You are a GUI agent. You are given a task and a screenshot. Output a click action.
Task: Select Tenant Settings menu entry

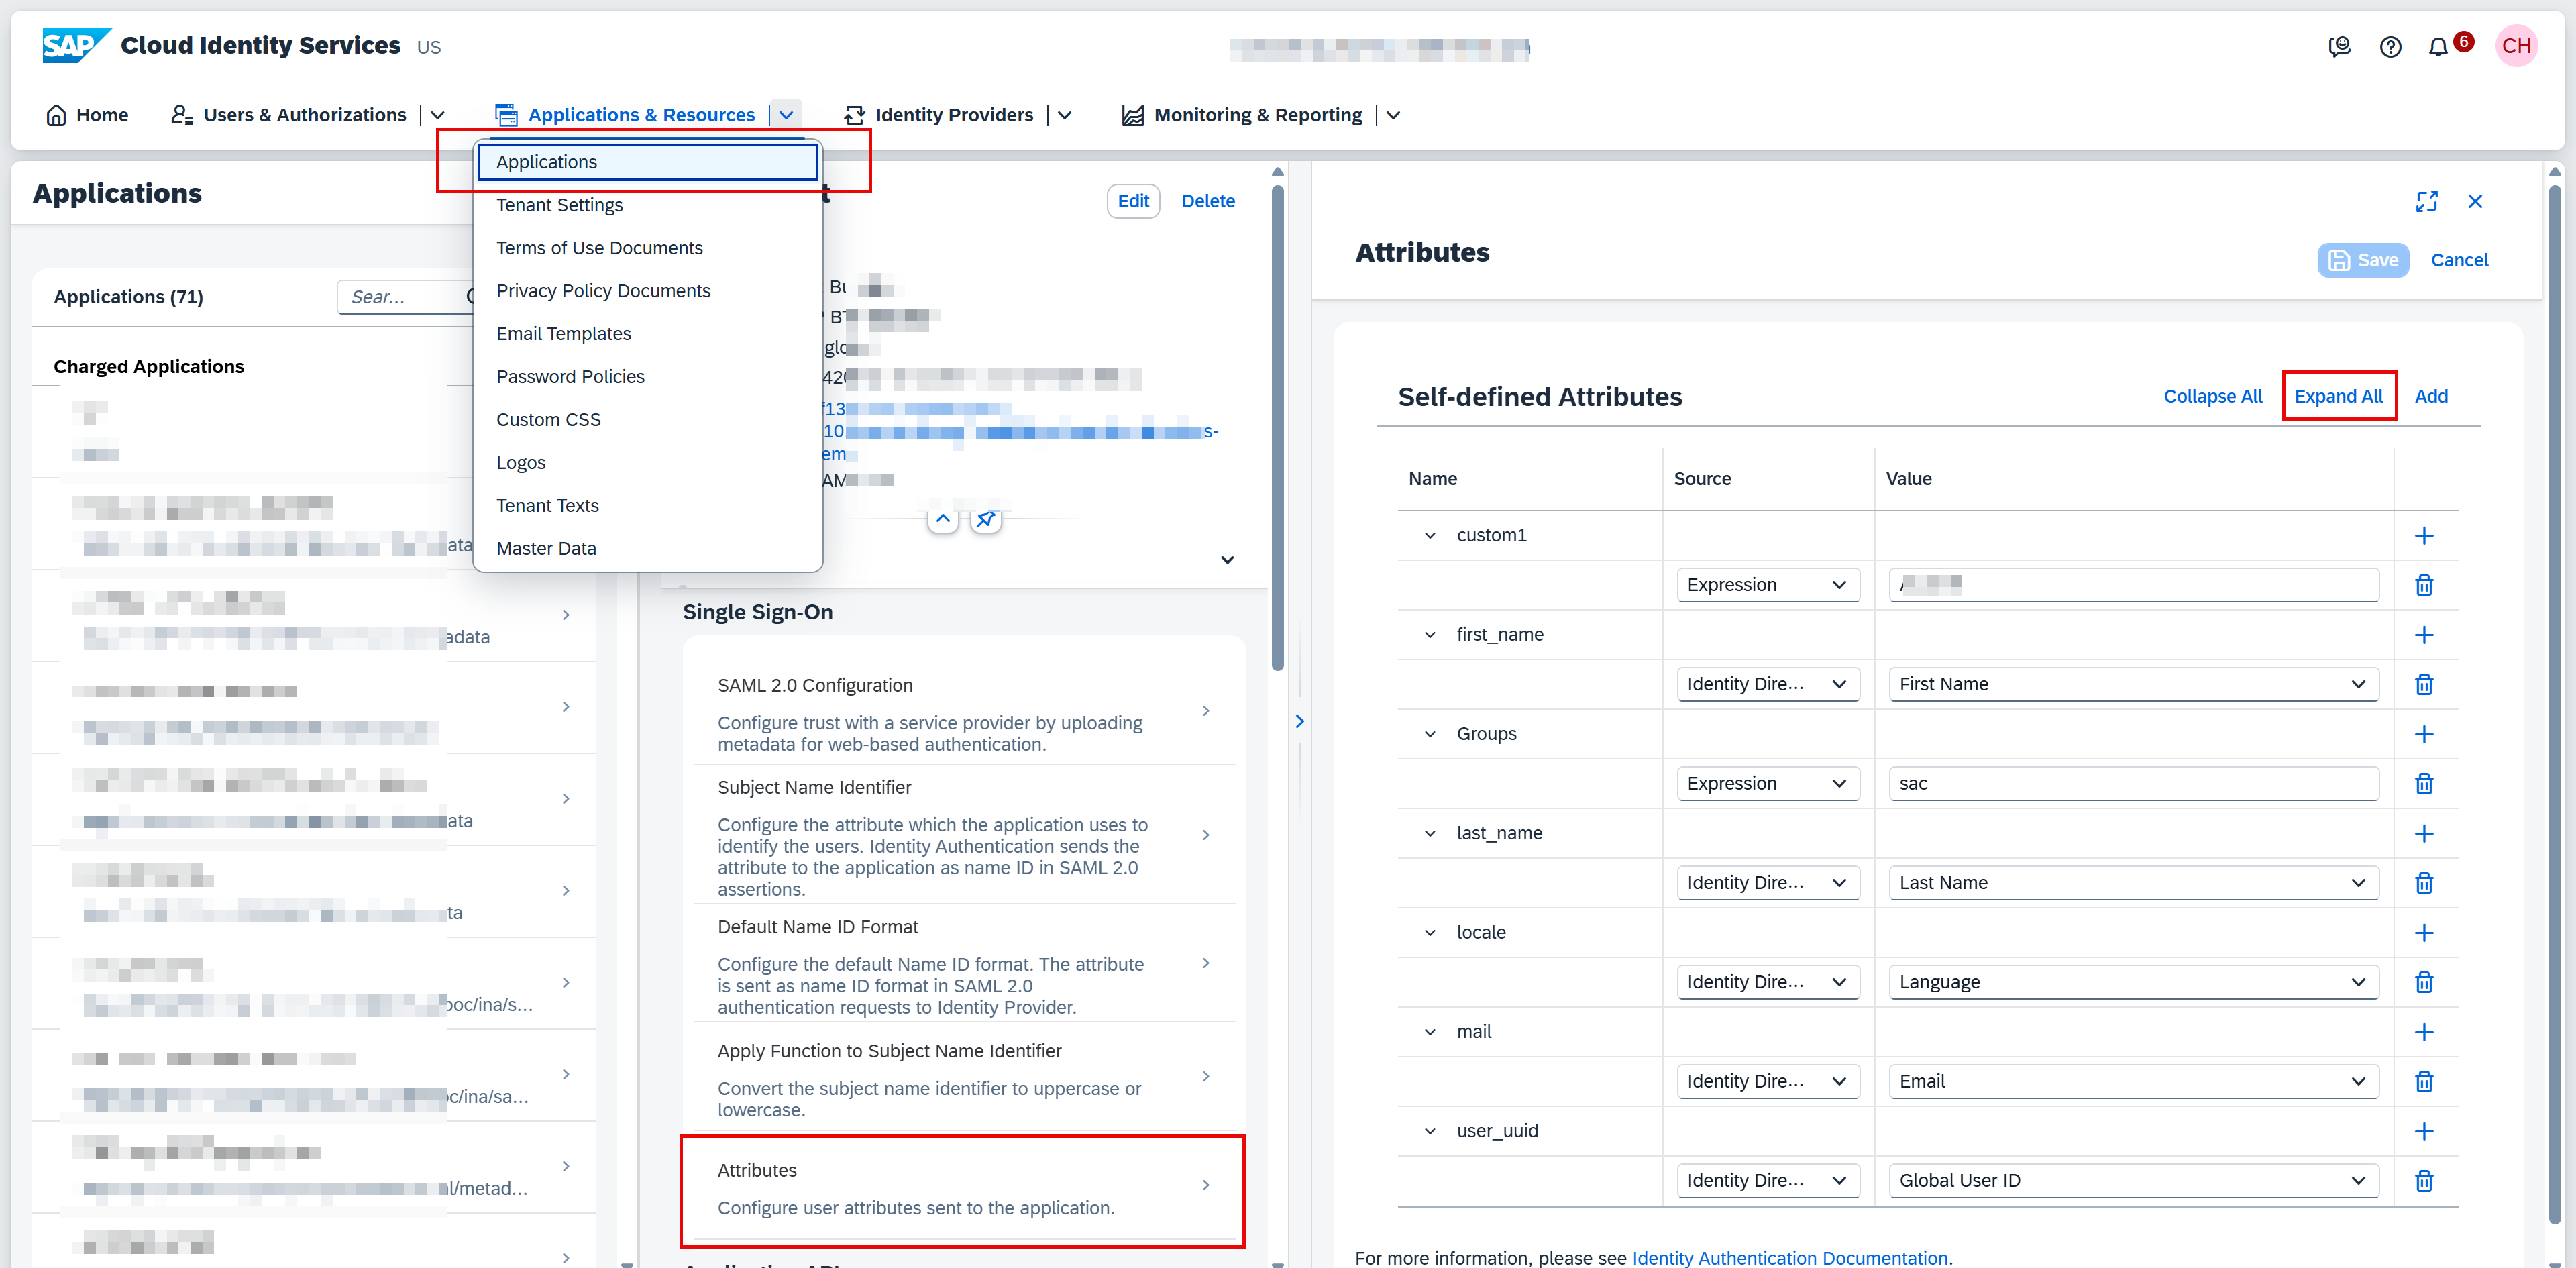pyautogui.click(x=648, y=205)
